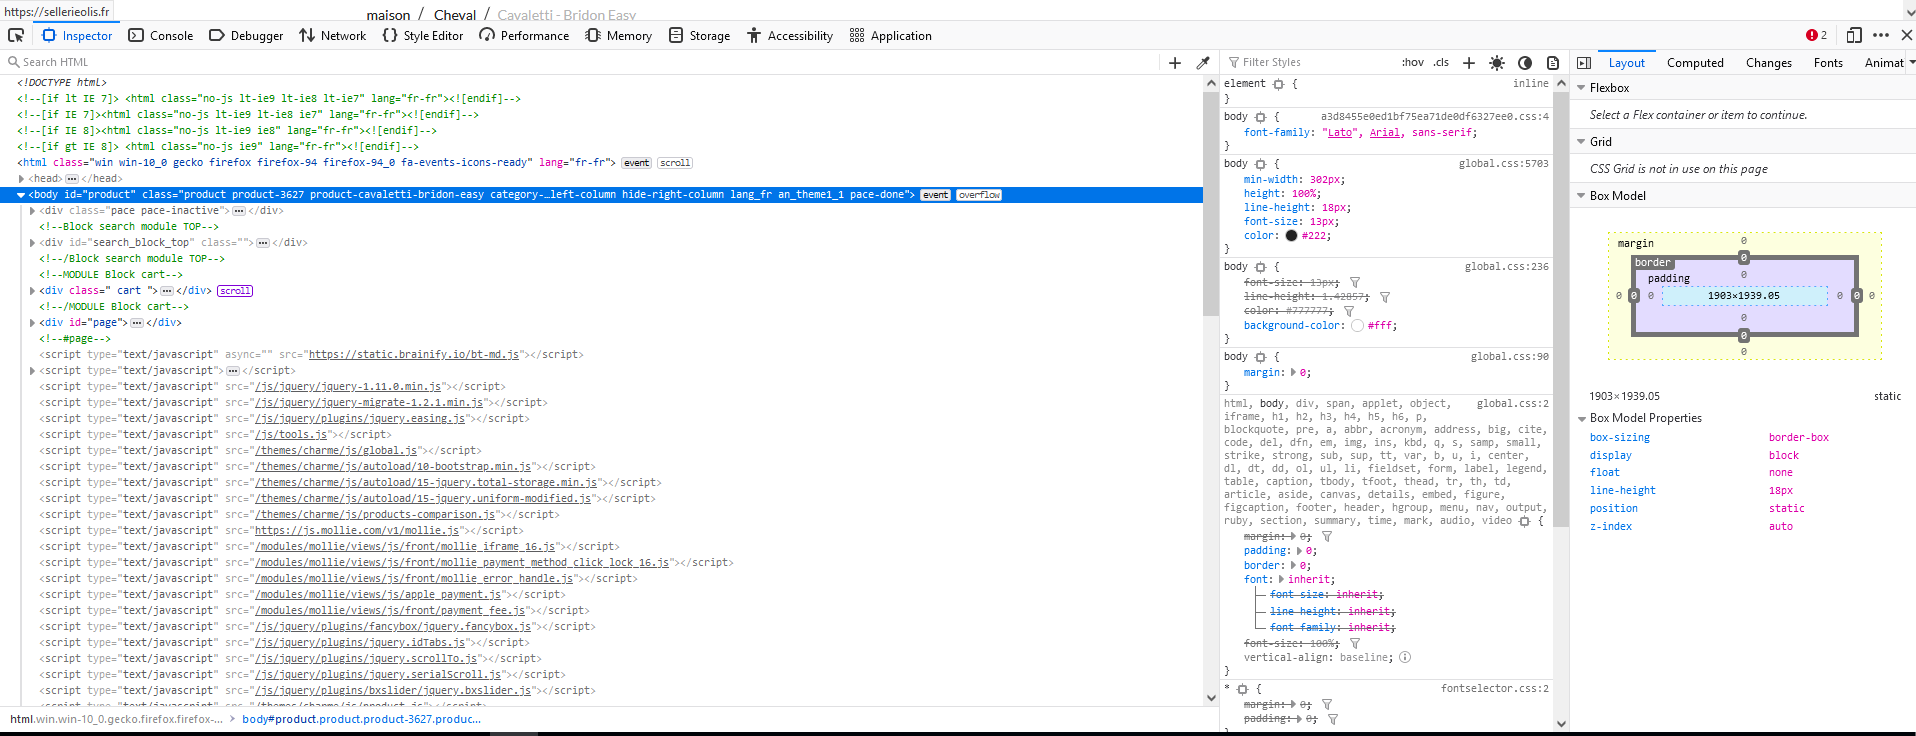Click the scroll badge on cart div
Image resolution: width=1916 pixels, height=736 pixels.
tap(235, 291)
